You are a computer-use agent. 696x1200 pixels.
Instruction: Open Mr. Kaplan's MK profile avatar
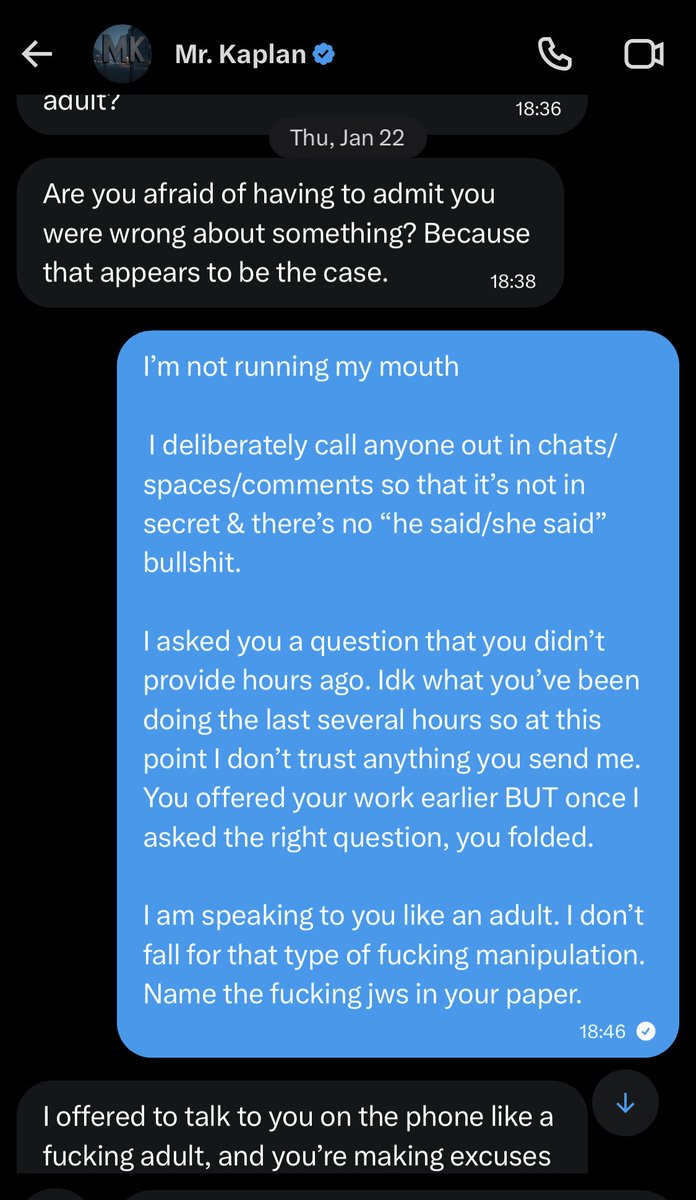point(122,55)
